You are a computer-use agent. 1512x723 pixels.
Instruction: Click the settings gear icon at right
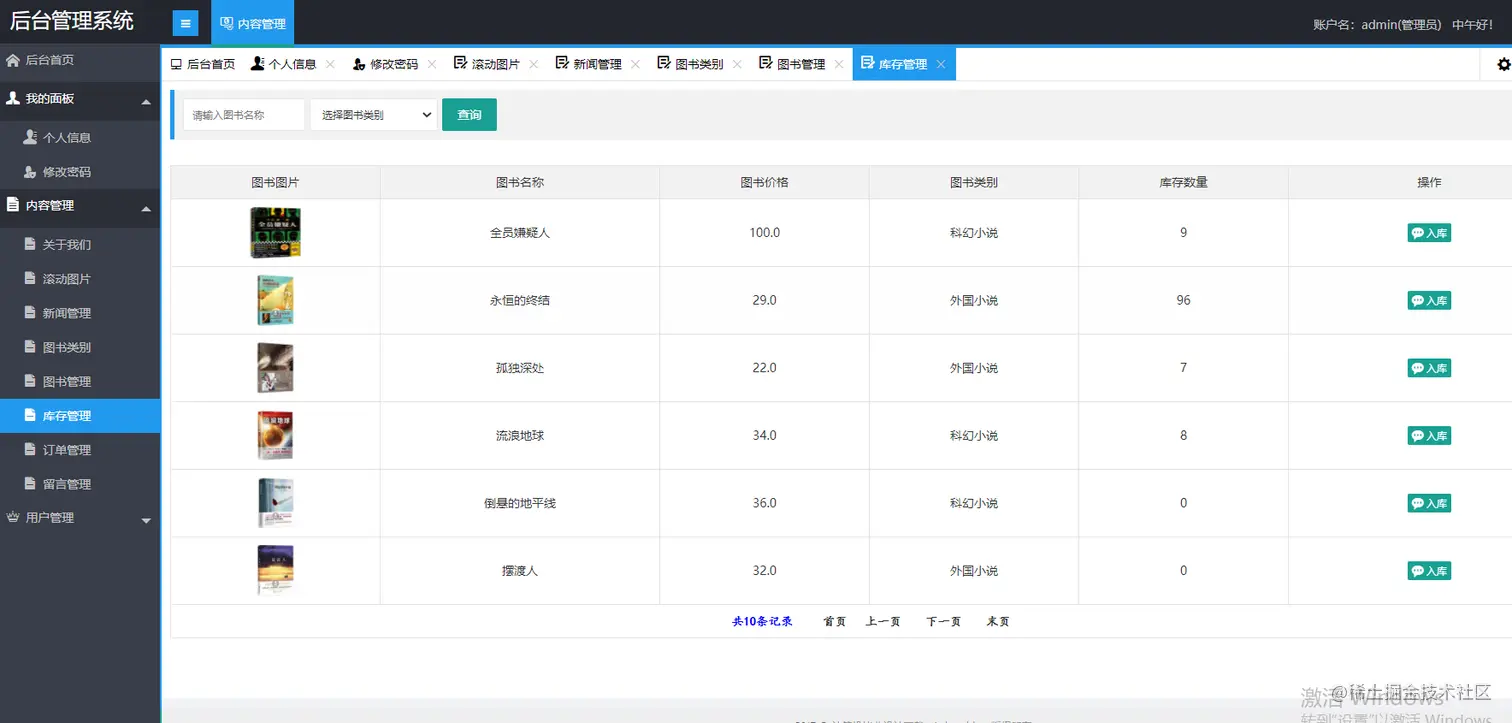pos(1503,64)
